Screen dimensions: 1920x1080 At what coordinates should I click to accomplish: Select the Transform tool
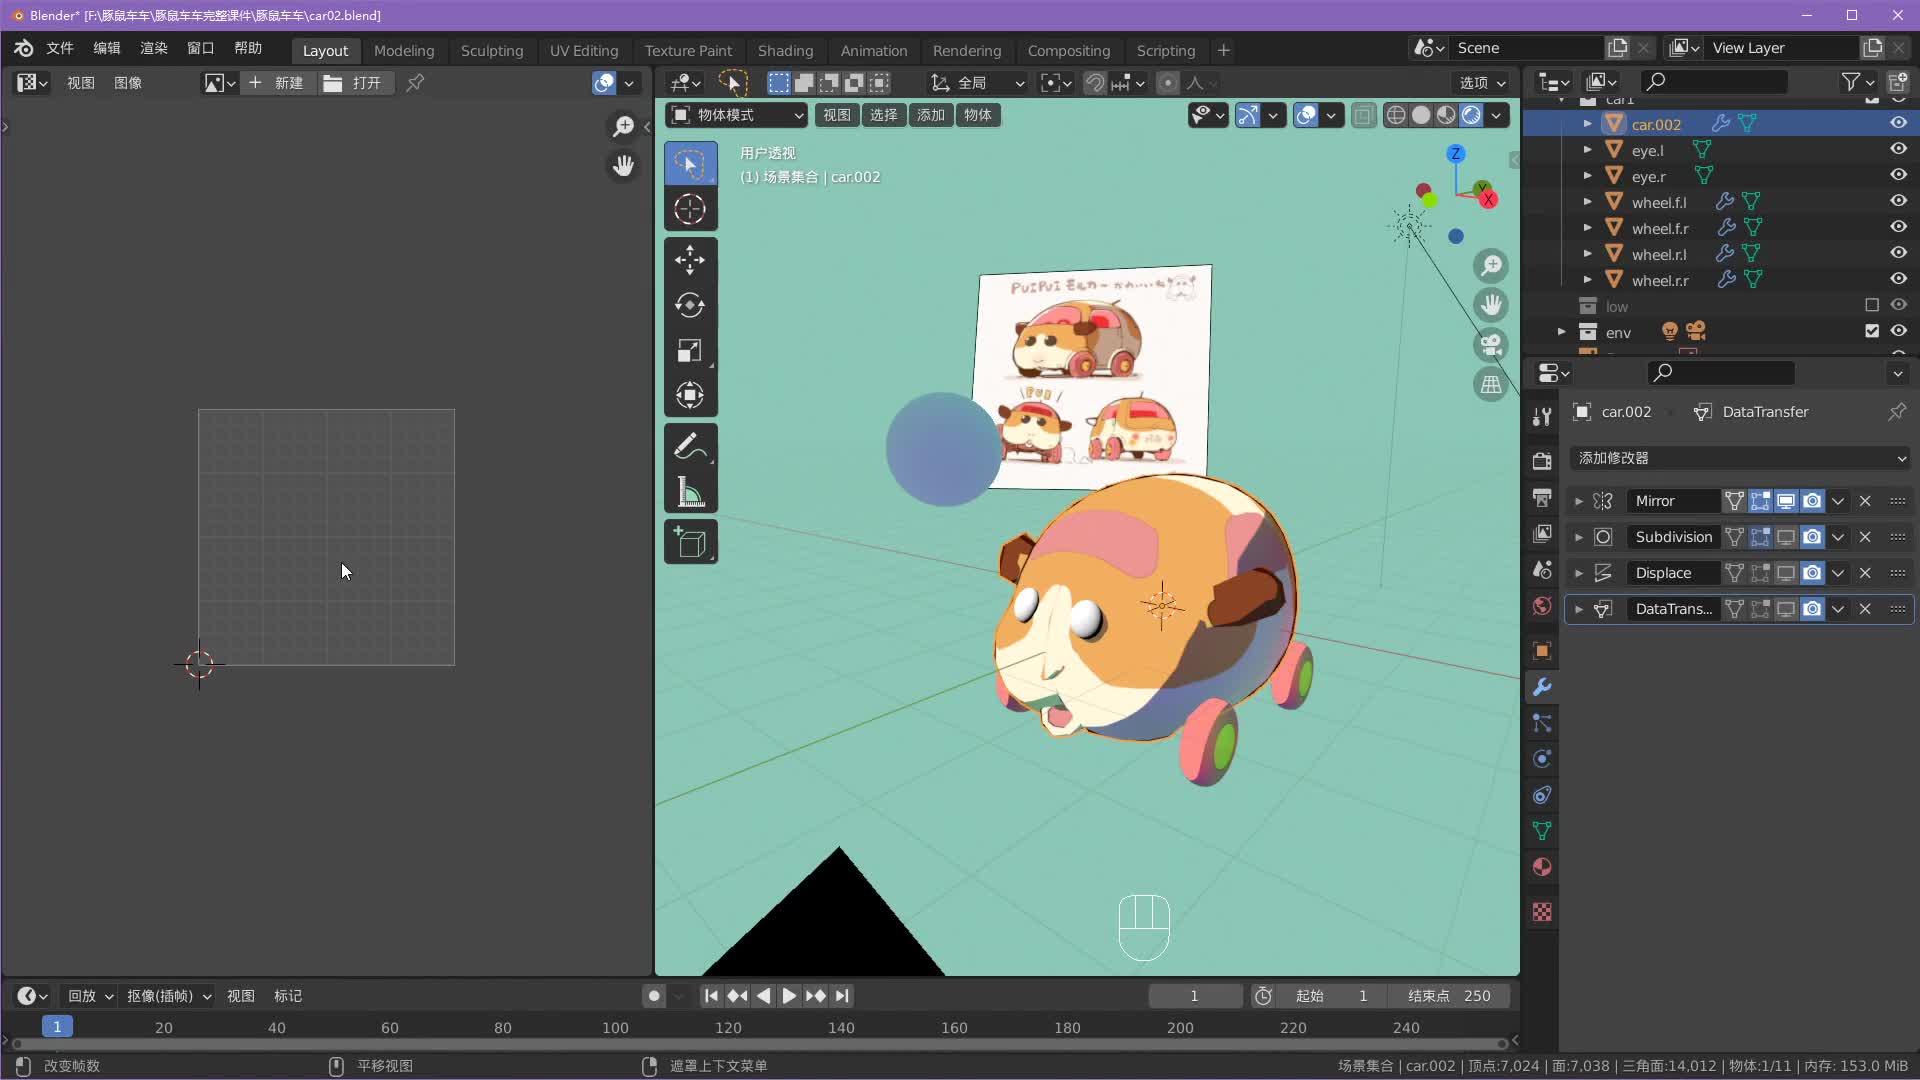(x=690, y=395)
